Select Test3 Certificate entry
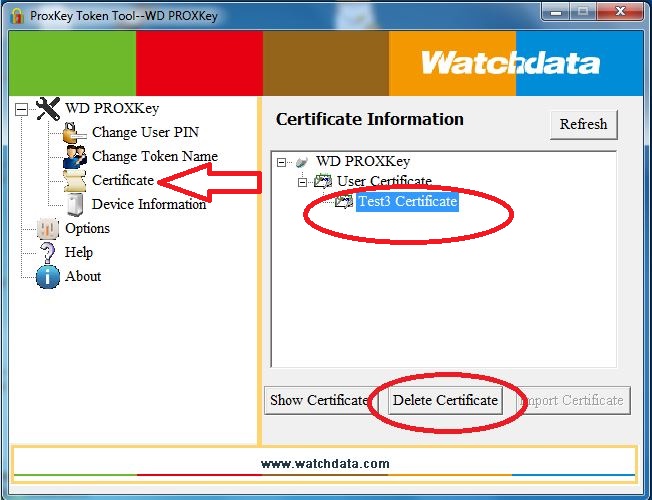The width and height of the screenshot is (652, 500). [x=408, y=202]
